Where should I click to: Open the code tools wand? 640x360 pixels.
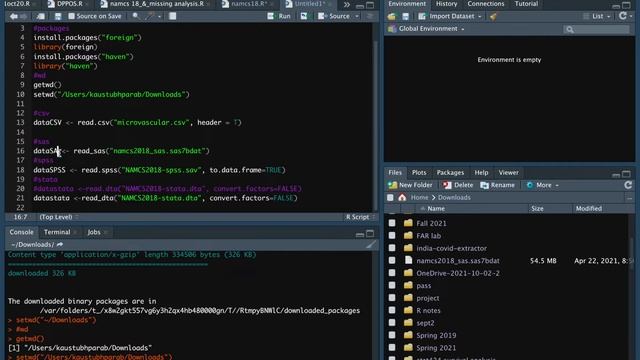pos(150,16)
